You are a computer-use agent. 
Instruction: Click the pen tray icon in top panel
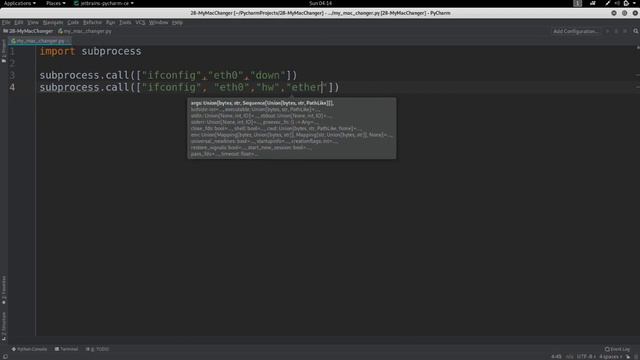[608, 3]
